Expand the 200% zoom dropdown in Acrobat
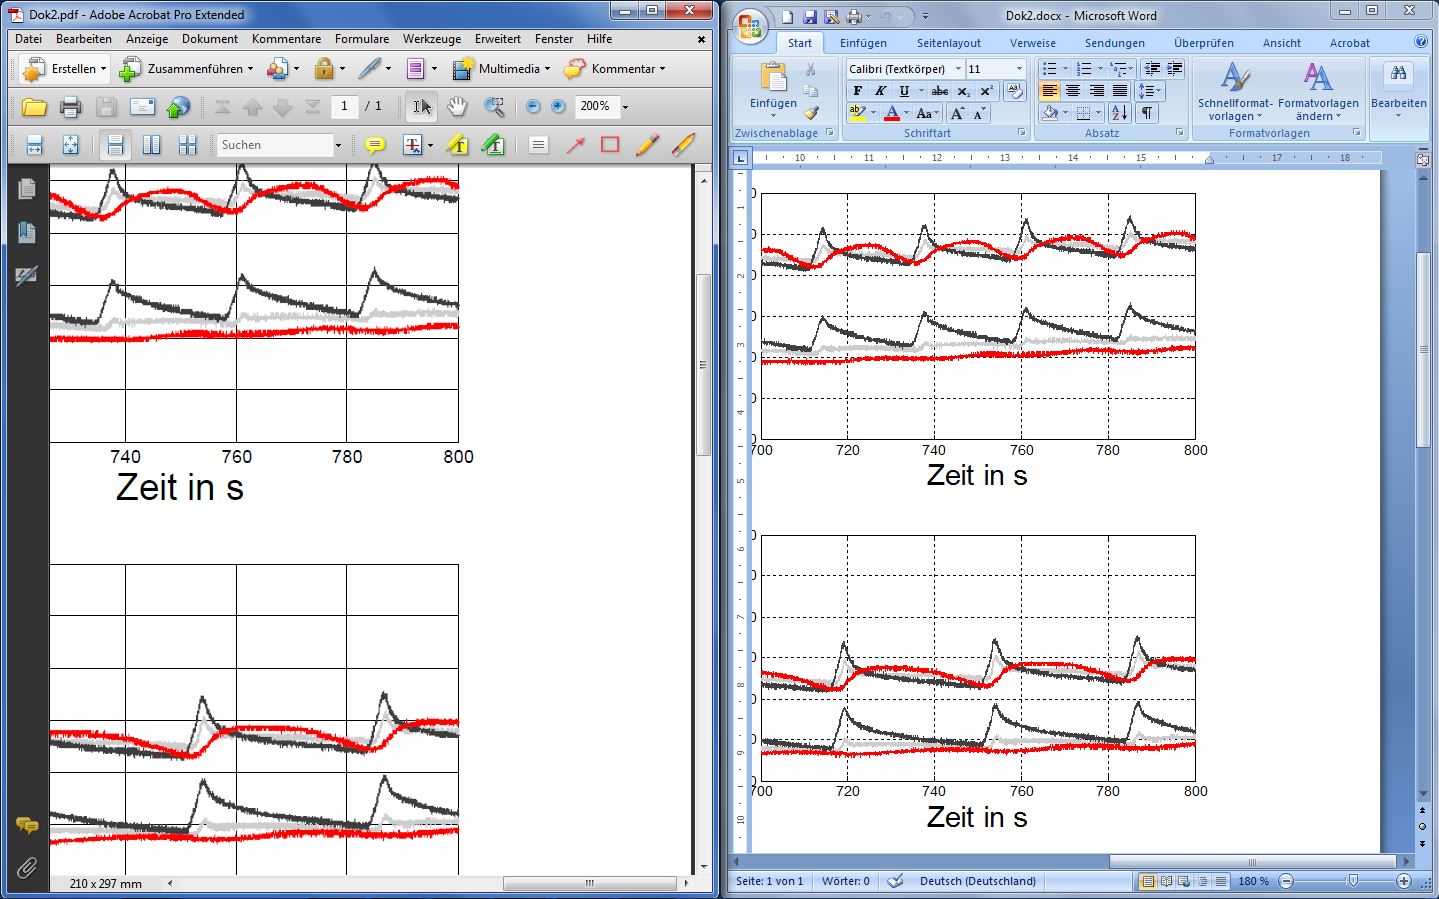The height and width of the screenshot is (899, 1439). [625, 107]
